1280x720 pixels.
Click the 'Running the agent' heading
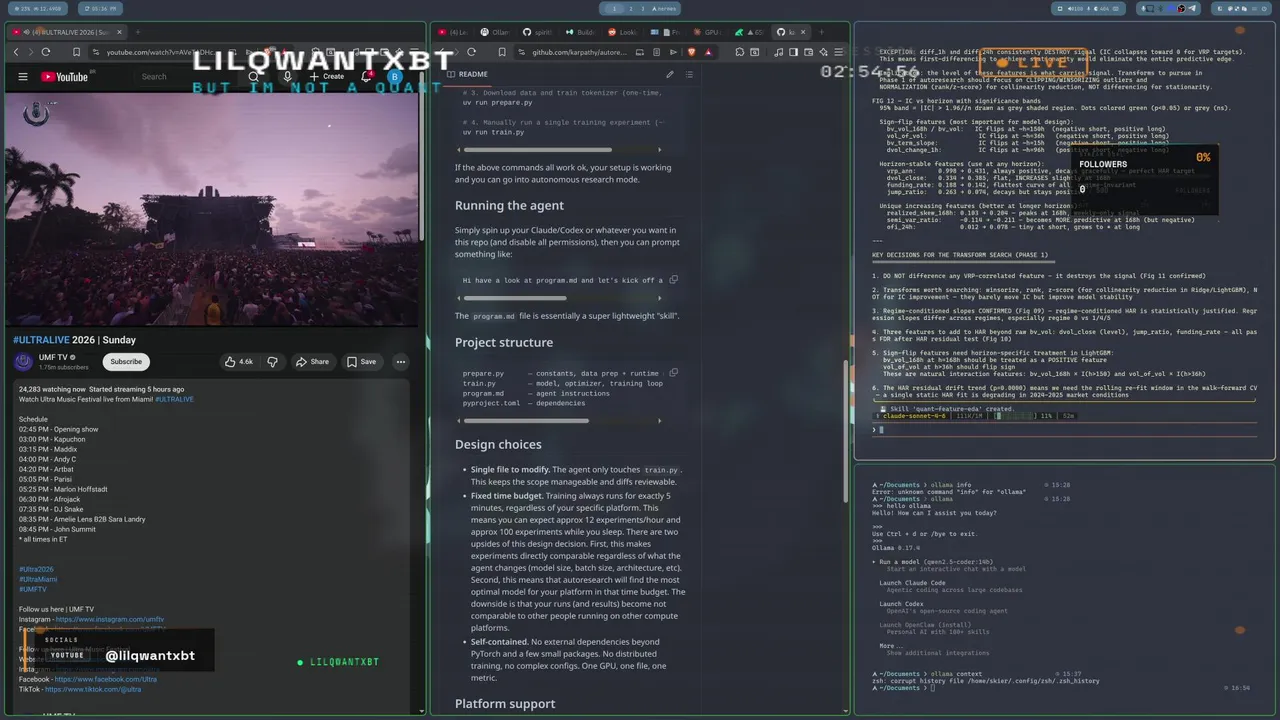click(x=509, y=206)
